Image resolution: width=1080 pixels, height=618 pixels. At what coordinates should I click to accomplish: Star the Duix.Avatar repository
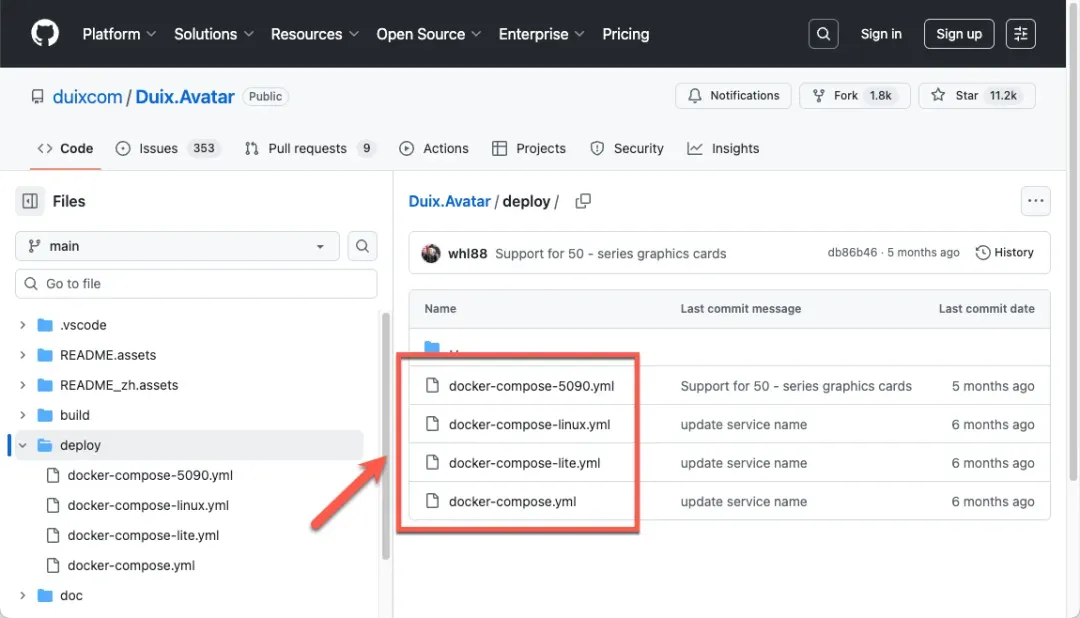point(976,96)
